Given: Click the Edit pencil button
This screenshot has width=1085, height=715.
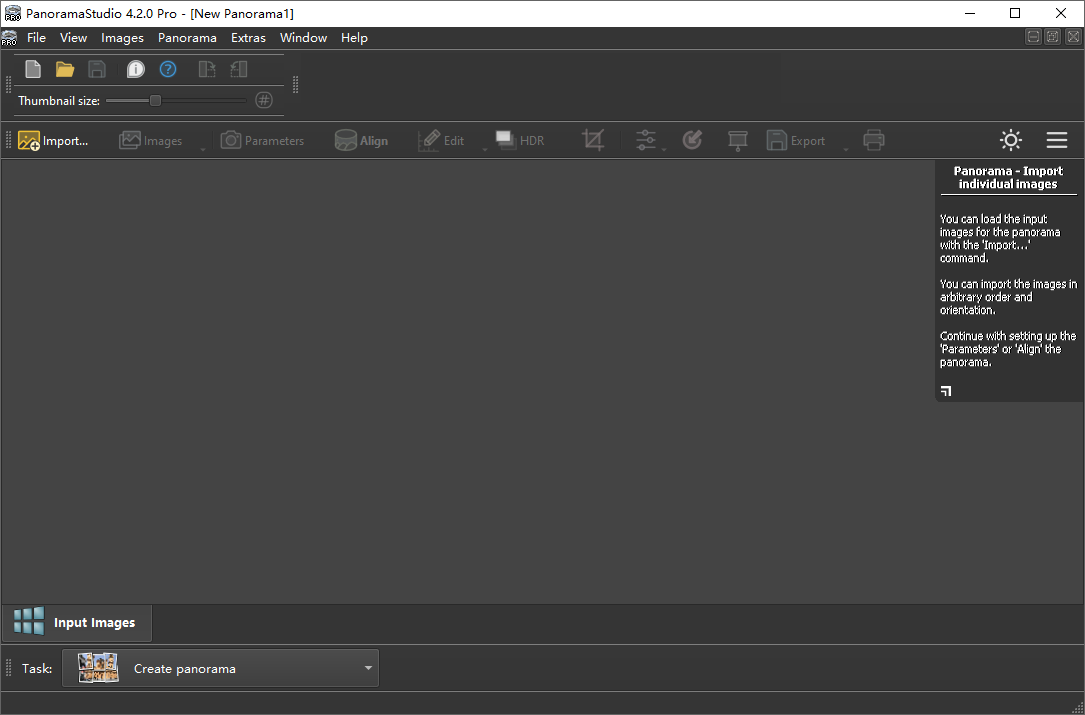Looking at the screenshot, I should point(441,141).
